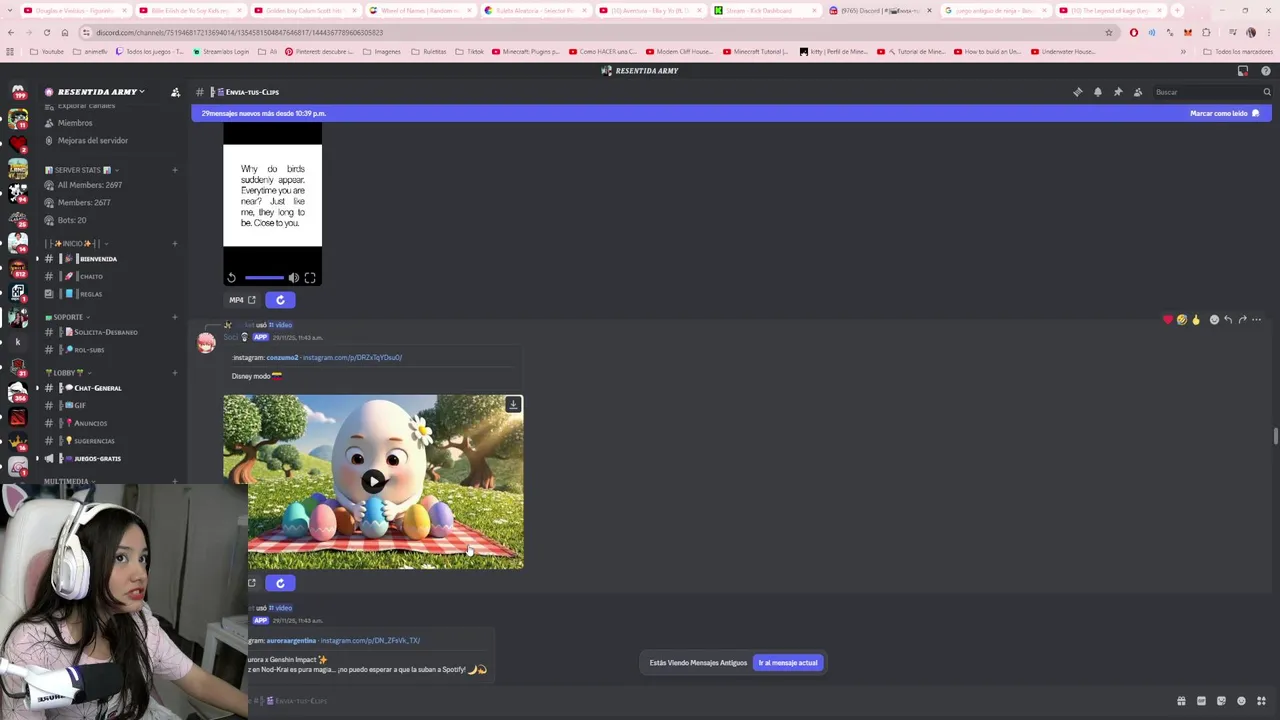Collapse the INICIO category
This screenshot has width=1280, height=720.
click(x=75, y=243)
